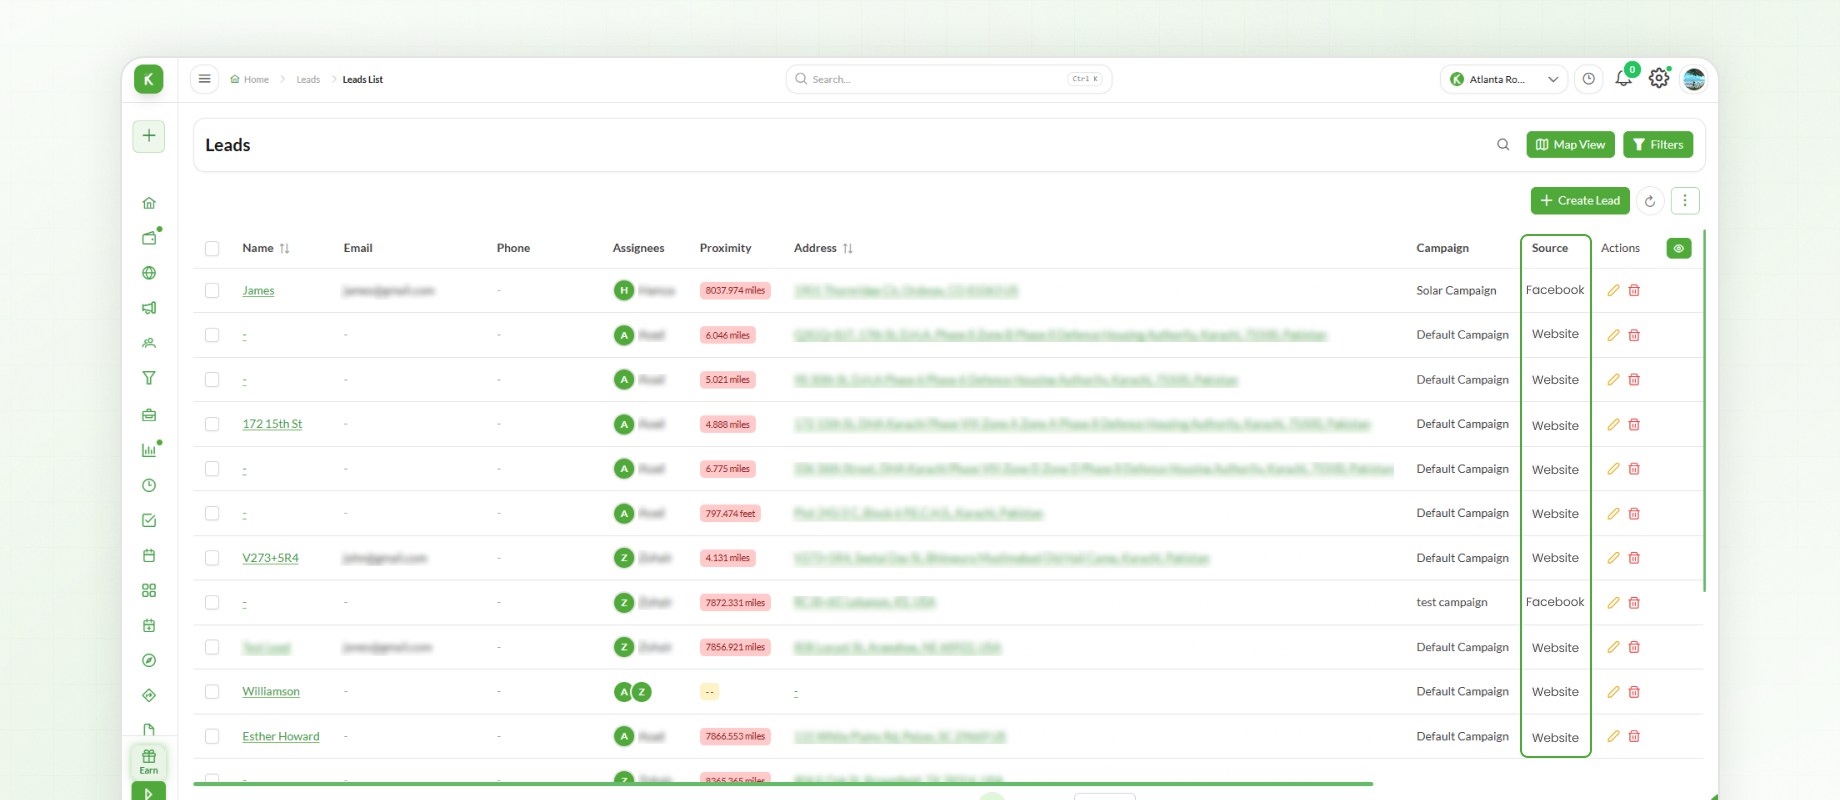The image size is (1840, 800).
Task: Click the user profile avatar
Action: 1694,79
